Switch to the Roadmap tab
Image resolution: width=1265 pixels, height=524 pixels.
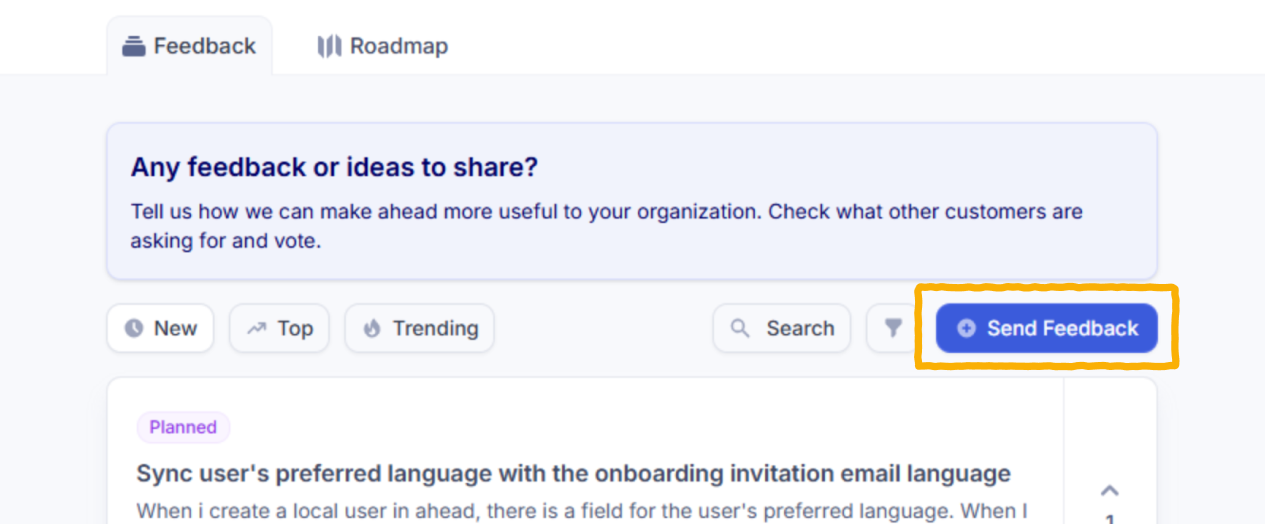(x=398, y=46)
